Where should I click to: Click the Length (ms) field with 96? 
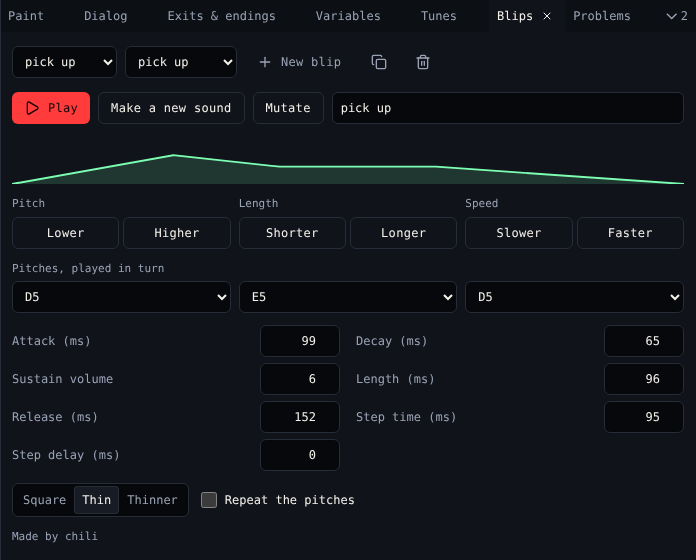(644, 379)
